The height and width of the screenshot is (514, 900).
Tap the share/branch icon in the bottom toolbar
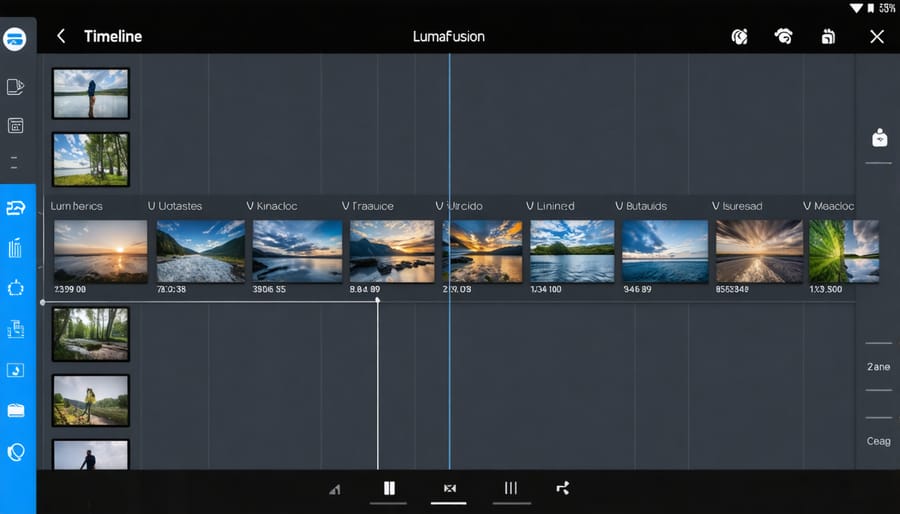click(x=562, y=488)
